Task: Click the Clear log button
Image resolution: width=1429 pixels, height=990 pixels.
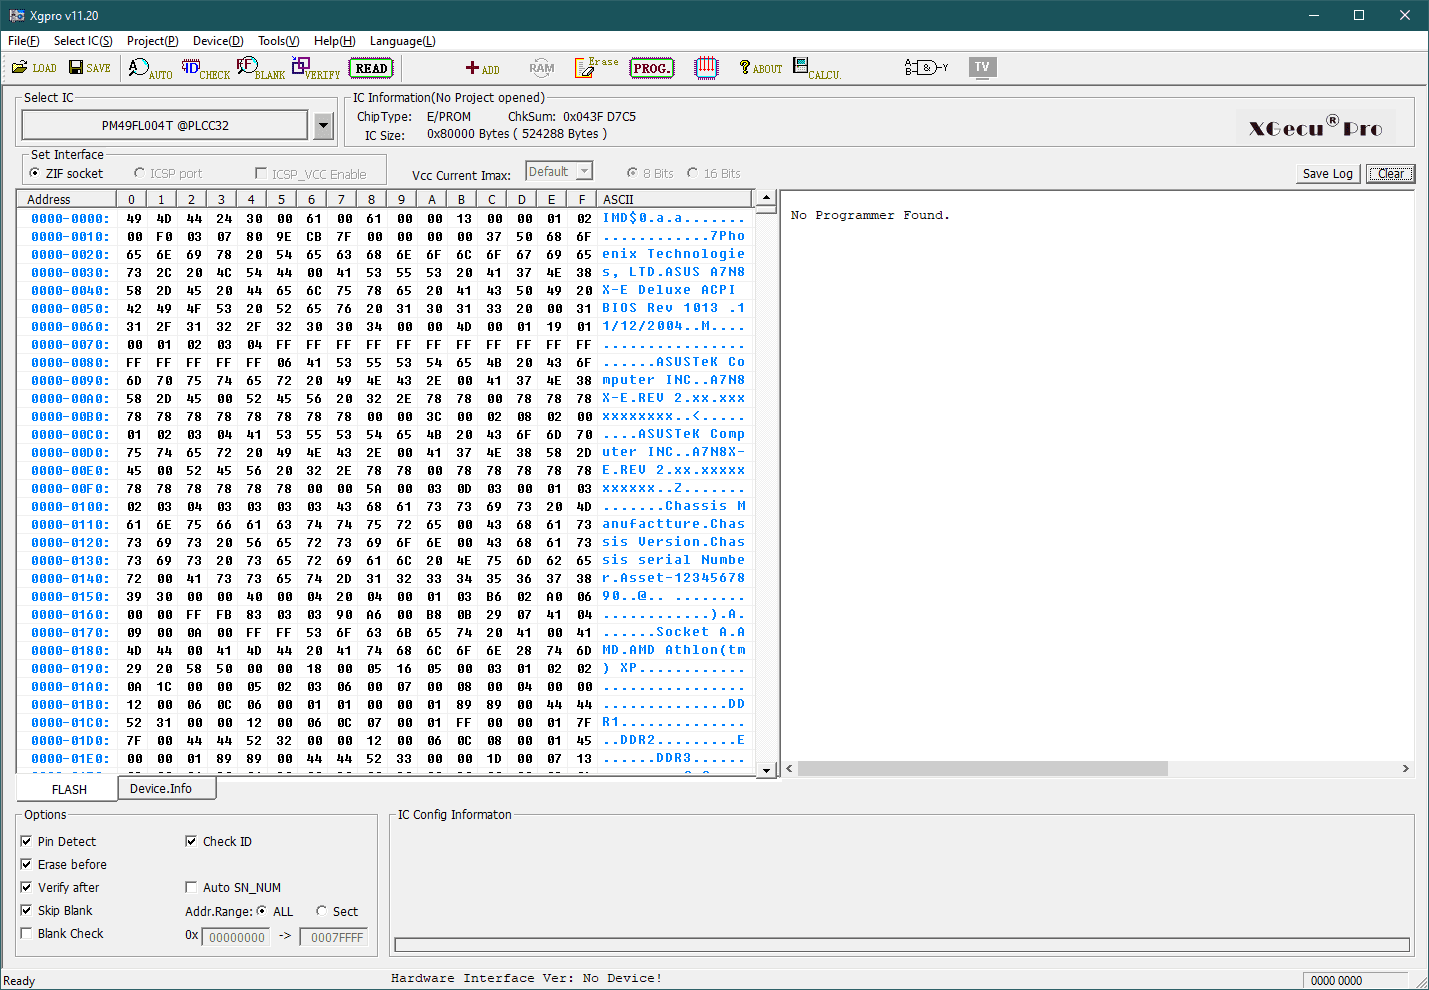Action: coord(1390,173)
